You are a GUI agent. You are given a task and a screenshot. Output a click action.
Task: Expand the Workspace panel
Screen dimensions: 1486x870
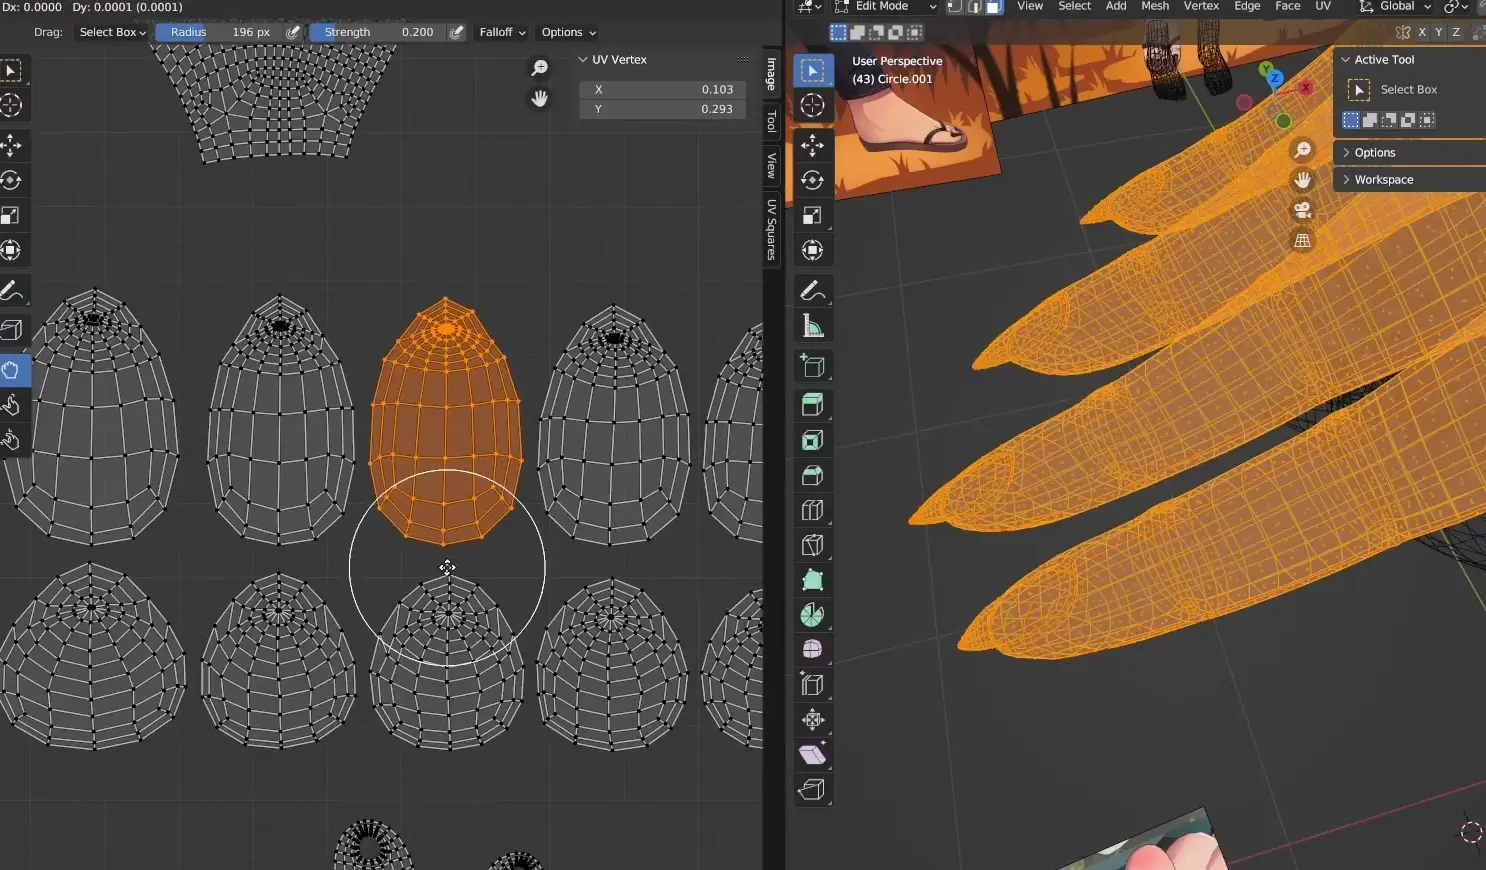1383,180
